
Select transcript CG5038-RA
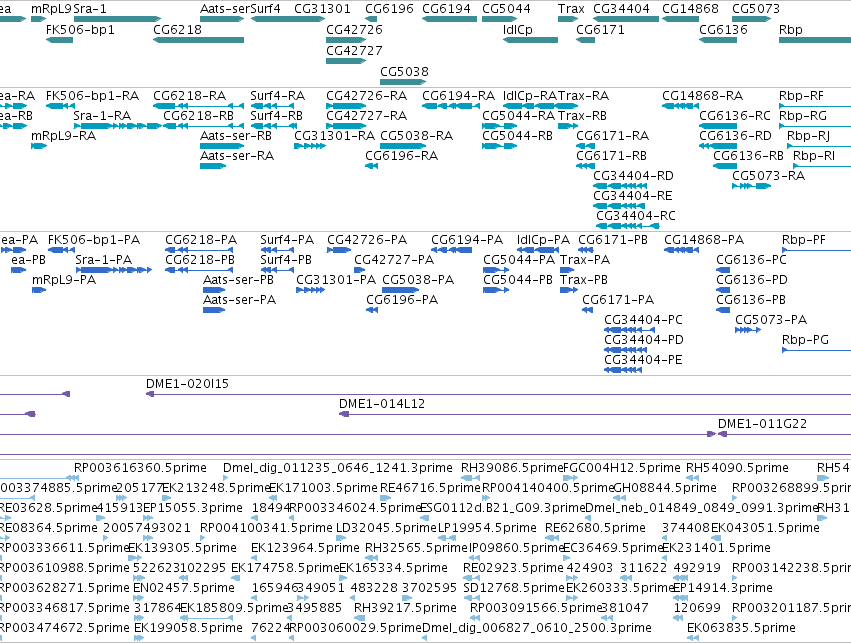tap(416, 136)
